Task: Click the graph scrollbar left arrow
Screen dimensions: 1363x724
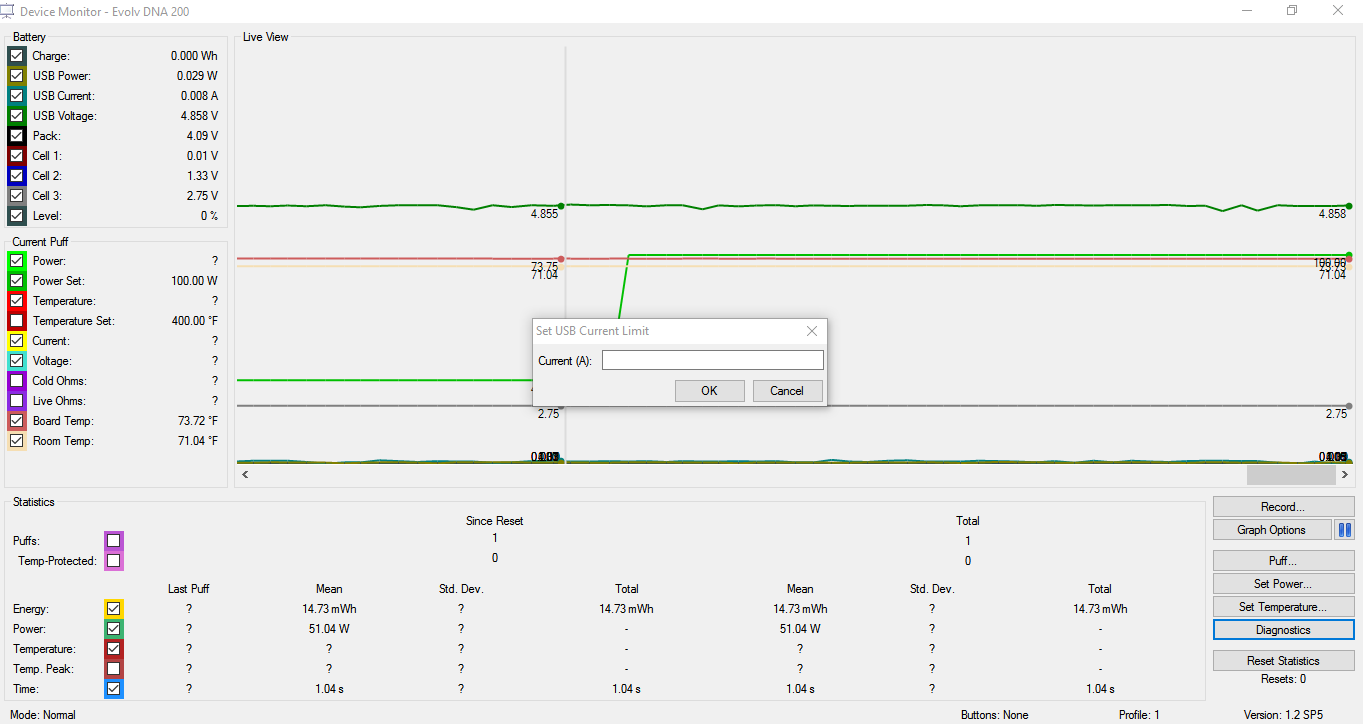Action: coord(245,475)
